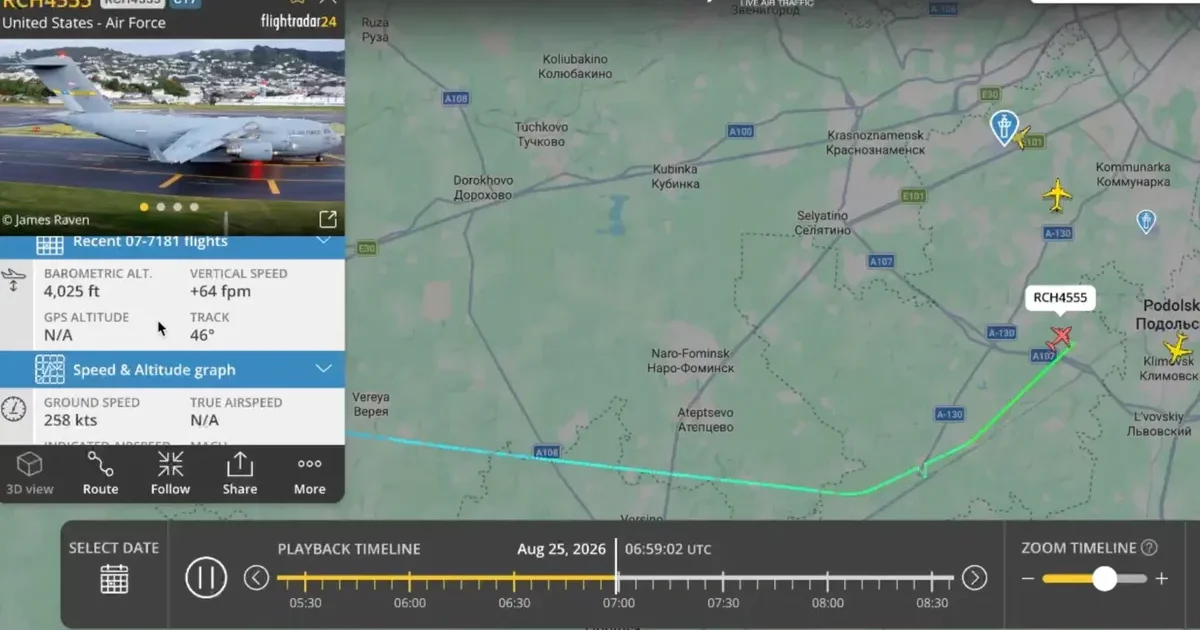Click the Naro-Fominsk map label

(692, 361)
